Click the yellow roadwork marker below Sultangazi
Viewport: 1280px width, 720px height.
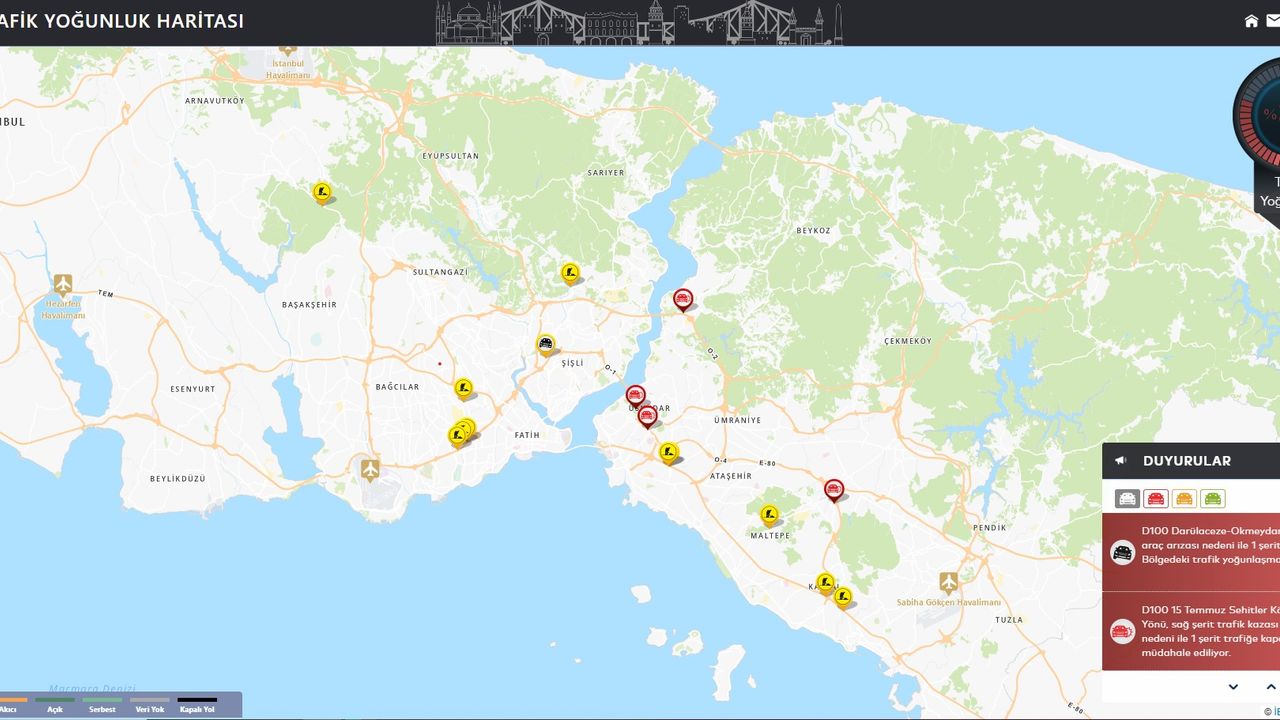coord(570,272)
